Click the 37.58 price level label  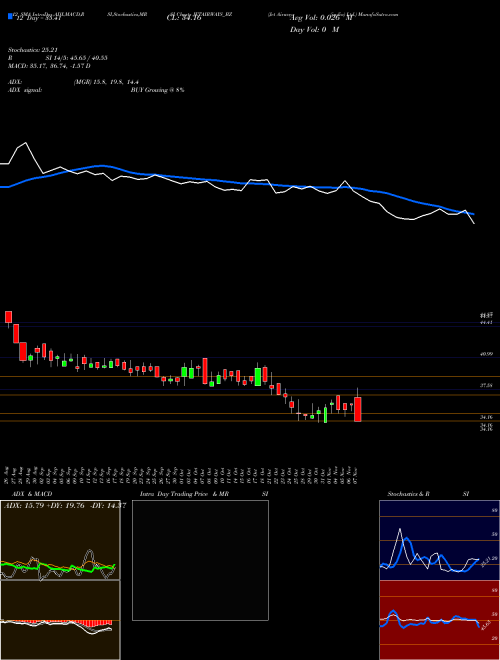(486, 385)
